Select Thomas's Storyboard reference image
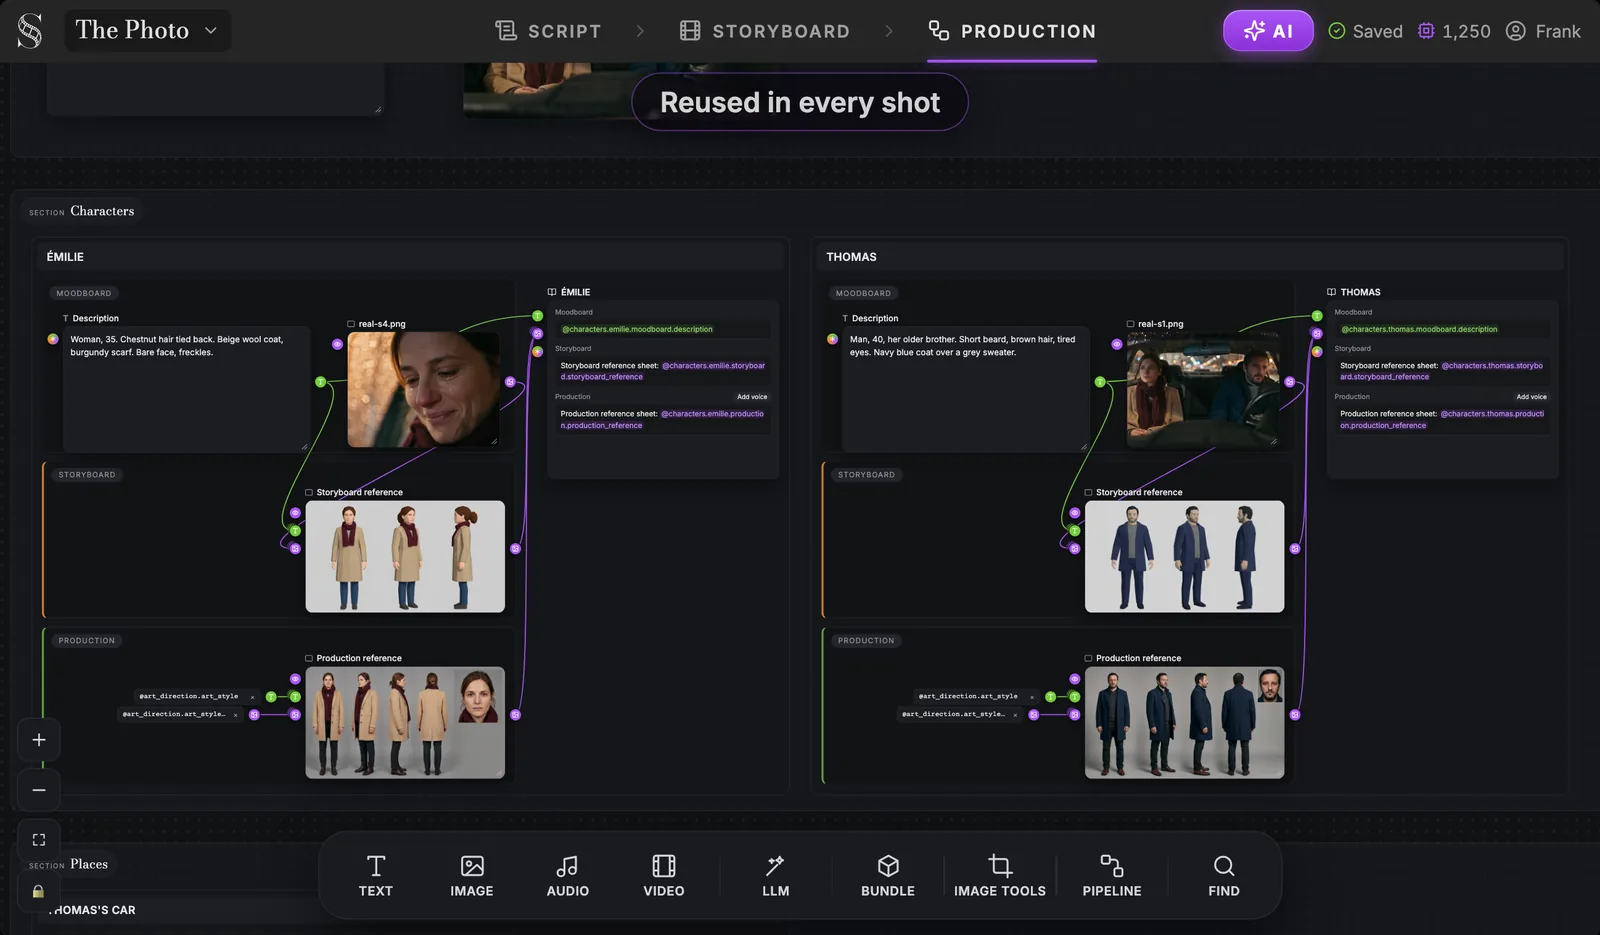Screen dimensions: 1600x935 [x=1185, y=556]
